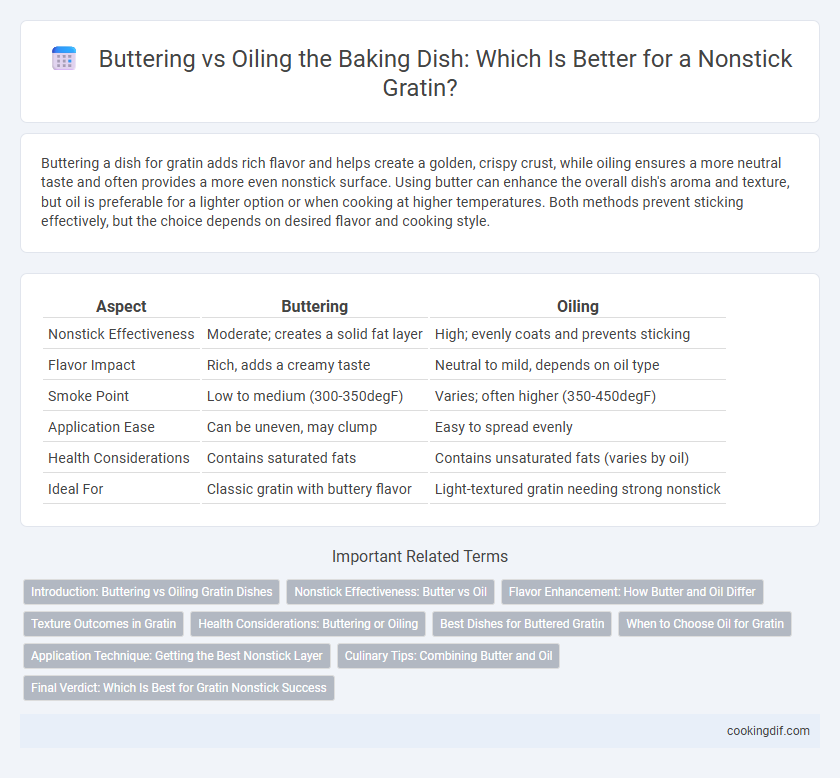Click the Texture Outcomes in Gratin tag
Image resolution: width=840 pixels, height=778 pixels.
[103, 624]
